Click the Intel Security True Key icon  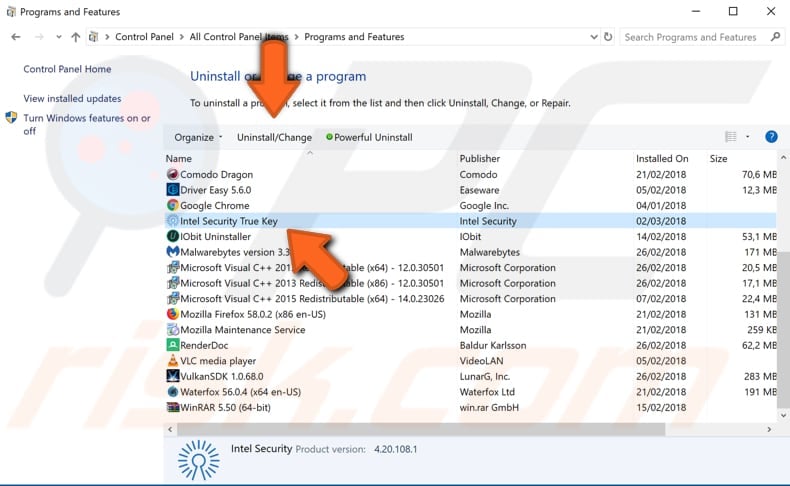pos(172,221)
